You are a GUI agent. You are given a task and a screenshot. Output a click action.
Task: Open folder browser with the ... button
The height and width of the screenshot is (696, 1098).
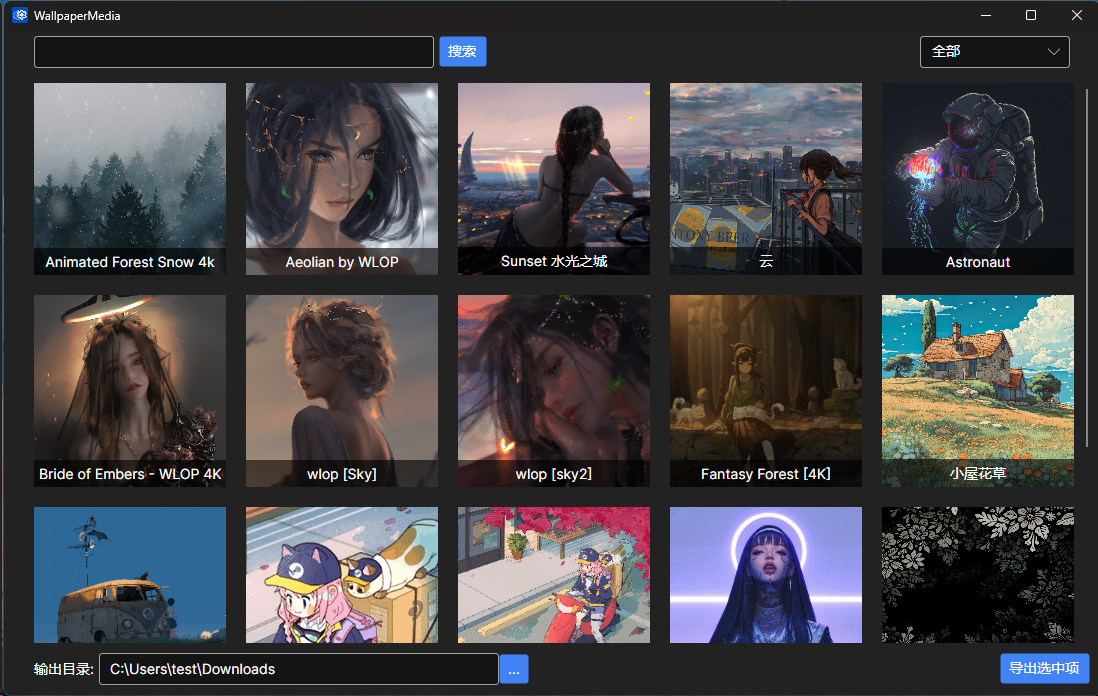click(514, 669)
